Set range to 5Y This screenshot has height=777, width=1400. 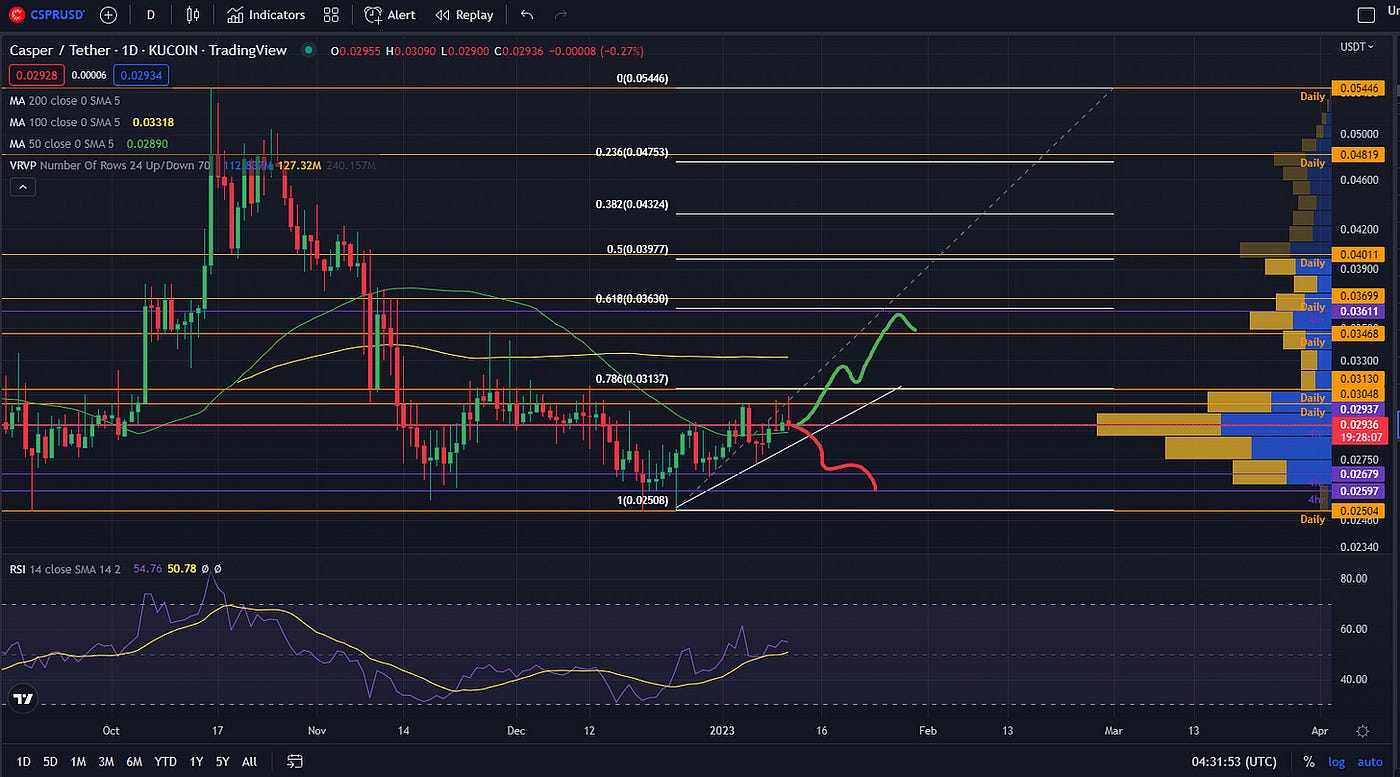[222, 761]
